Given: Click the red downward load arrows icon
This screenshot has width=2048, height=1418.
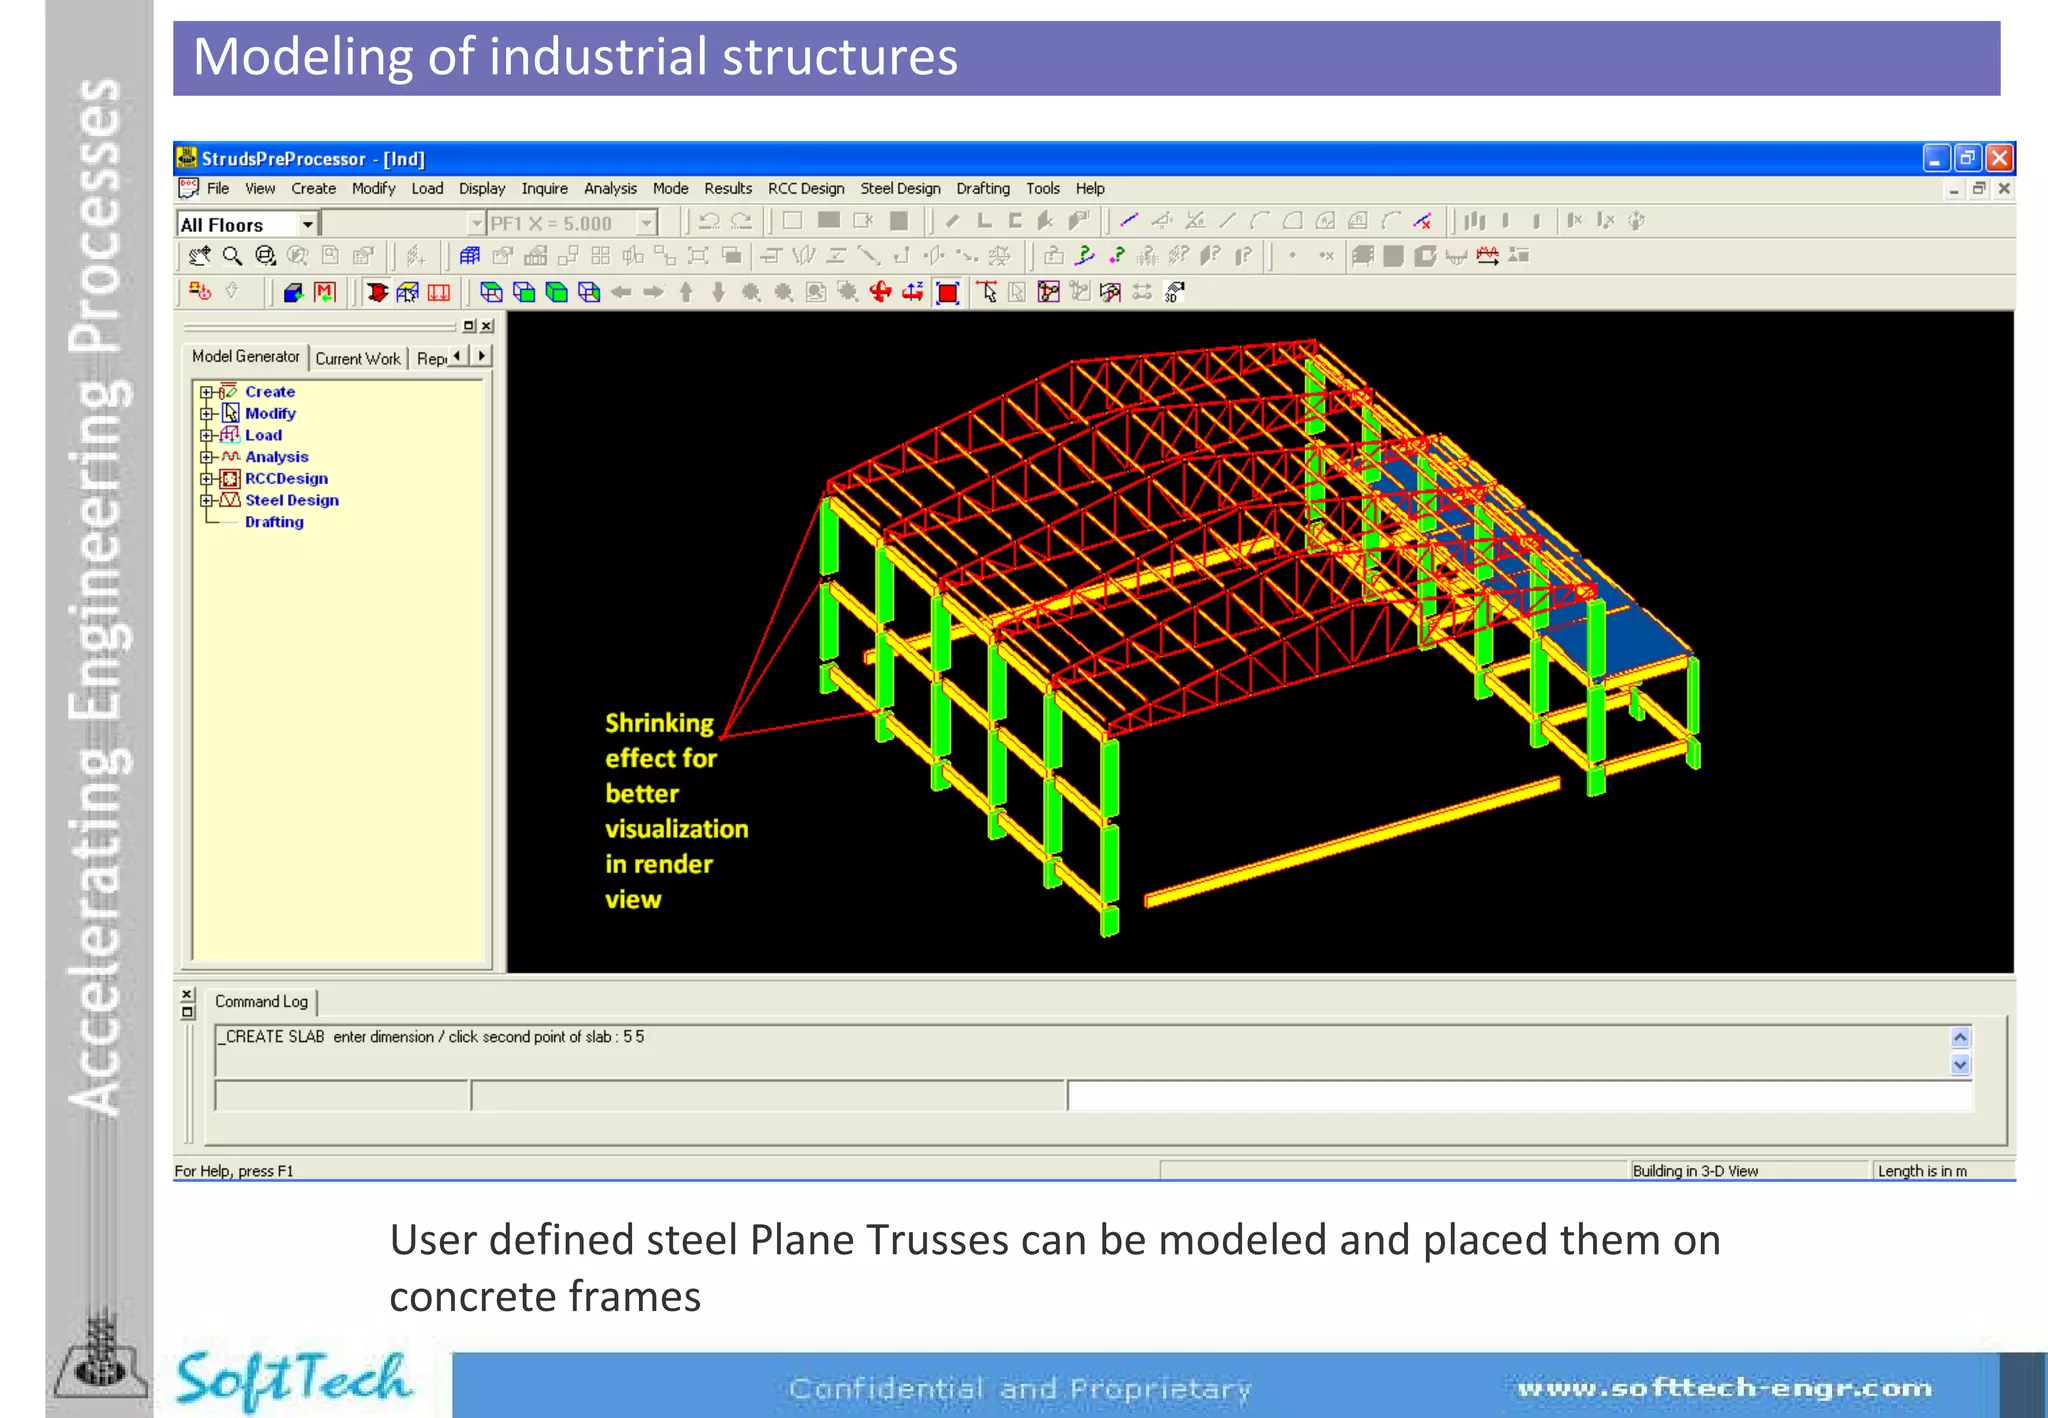Looking at the screenshot, I should pos(439,293).
